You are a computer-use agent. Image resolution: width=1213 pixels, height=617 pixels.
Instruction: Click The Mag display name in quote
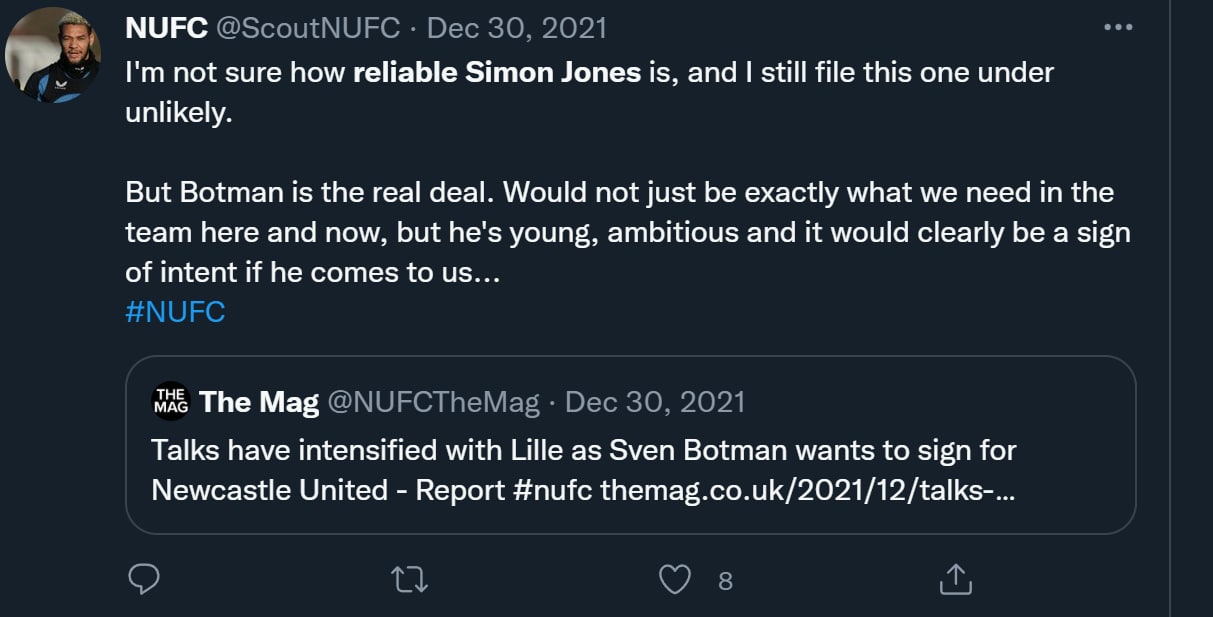click(x=259, y=402)
